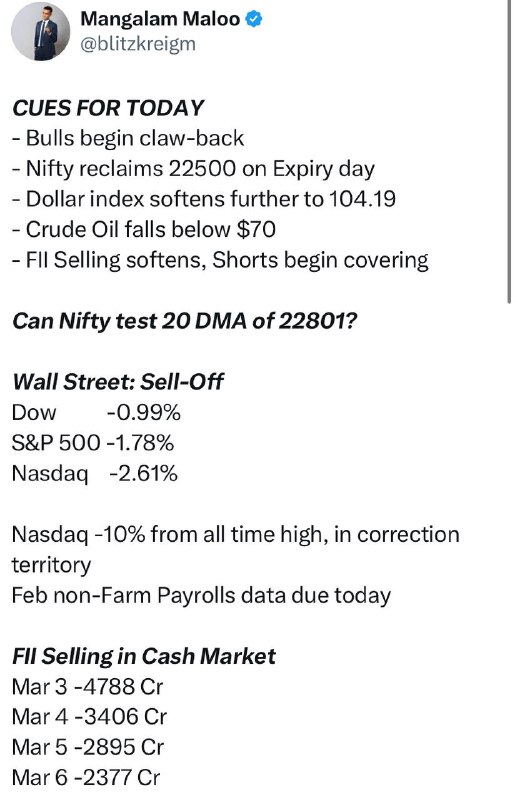This screenshot has height=800, width=515.
Task: Click the Bulls begin claw-back line
Action: pos(128,138)
